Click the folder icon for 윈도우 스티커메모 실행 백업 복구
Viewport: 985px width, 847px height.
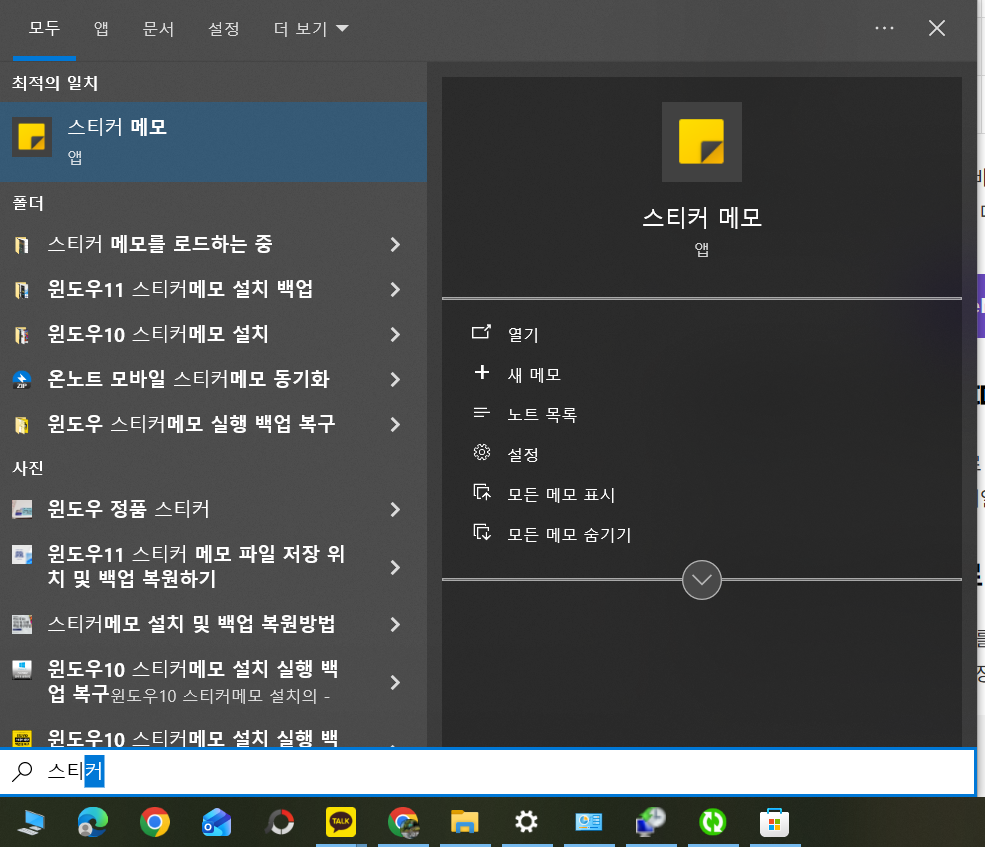pos(22,425)
